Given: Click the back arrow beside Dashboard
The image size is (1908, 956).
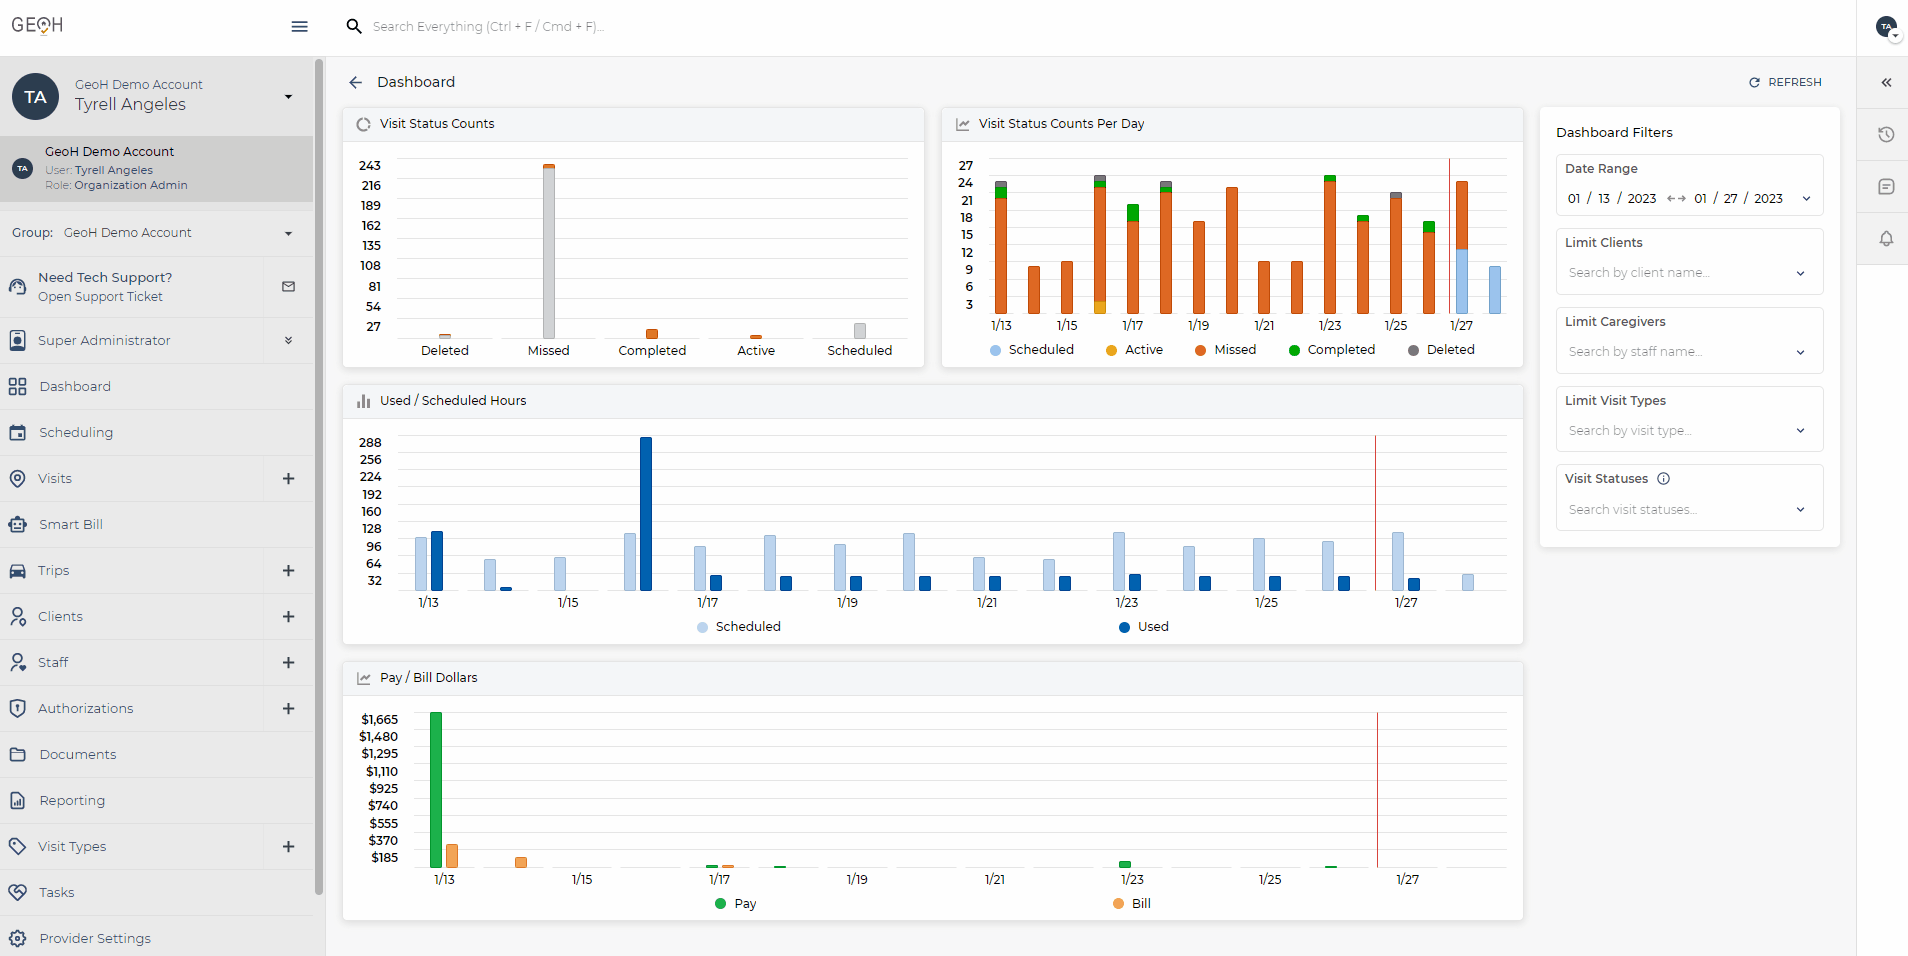Looking at the screenshot, I should click(356, 82).
